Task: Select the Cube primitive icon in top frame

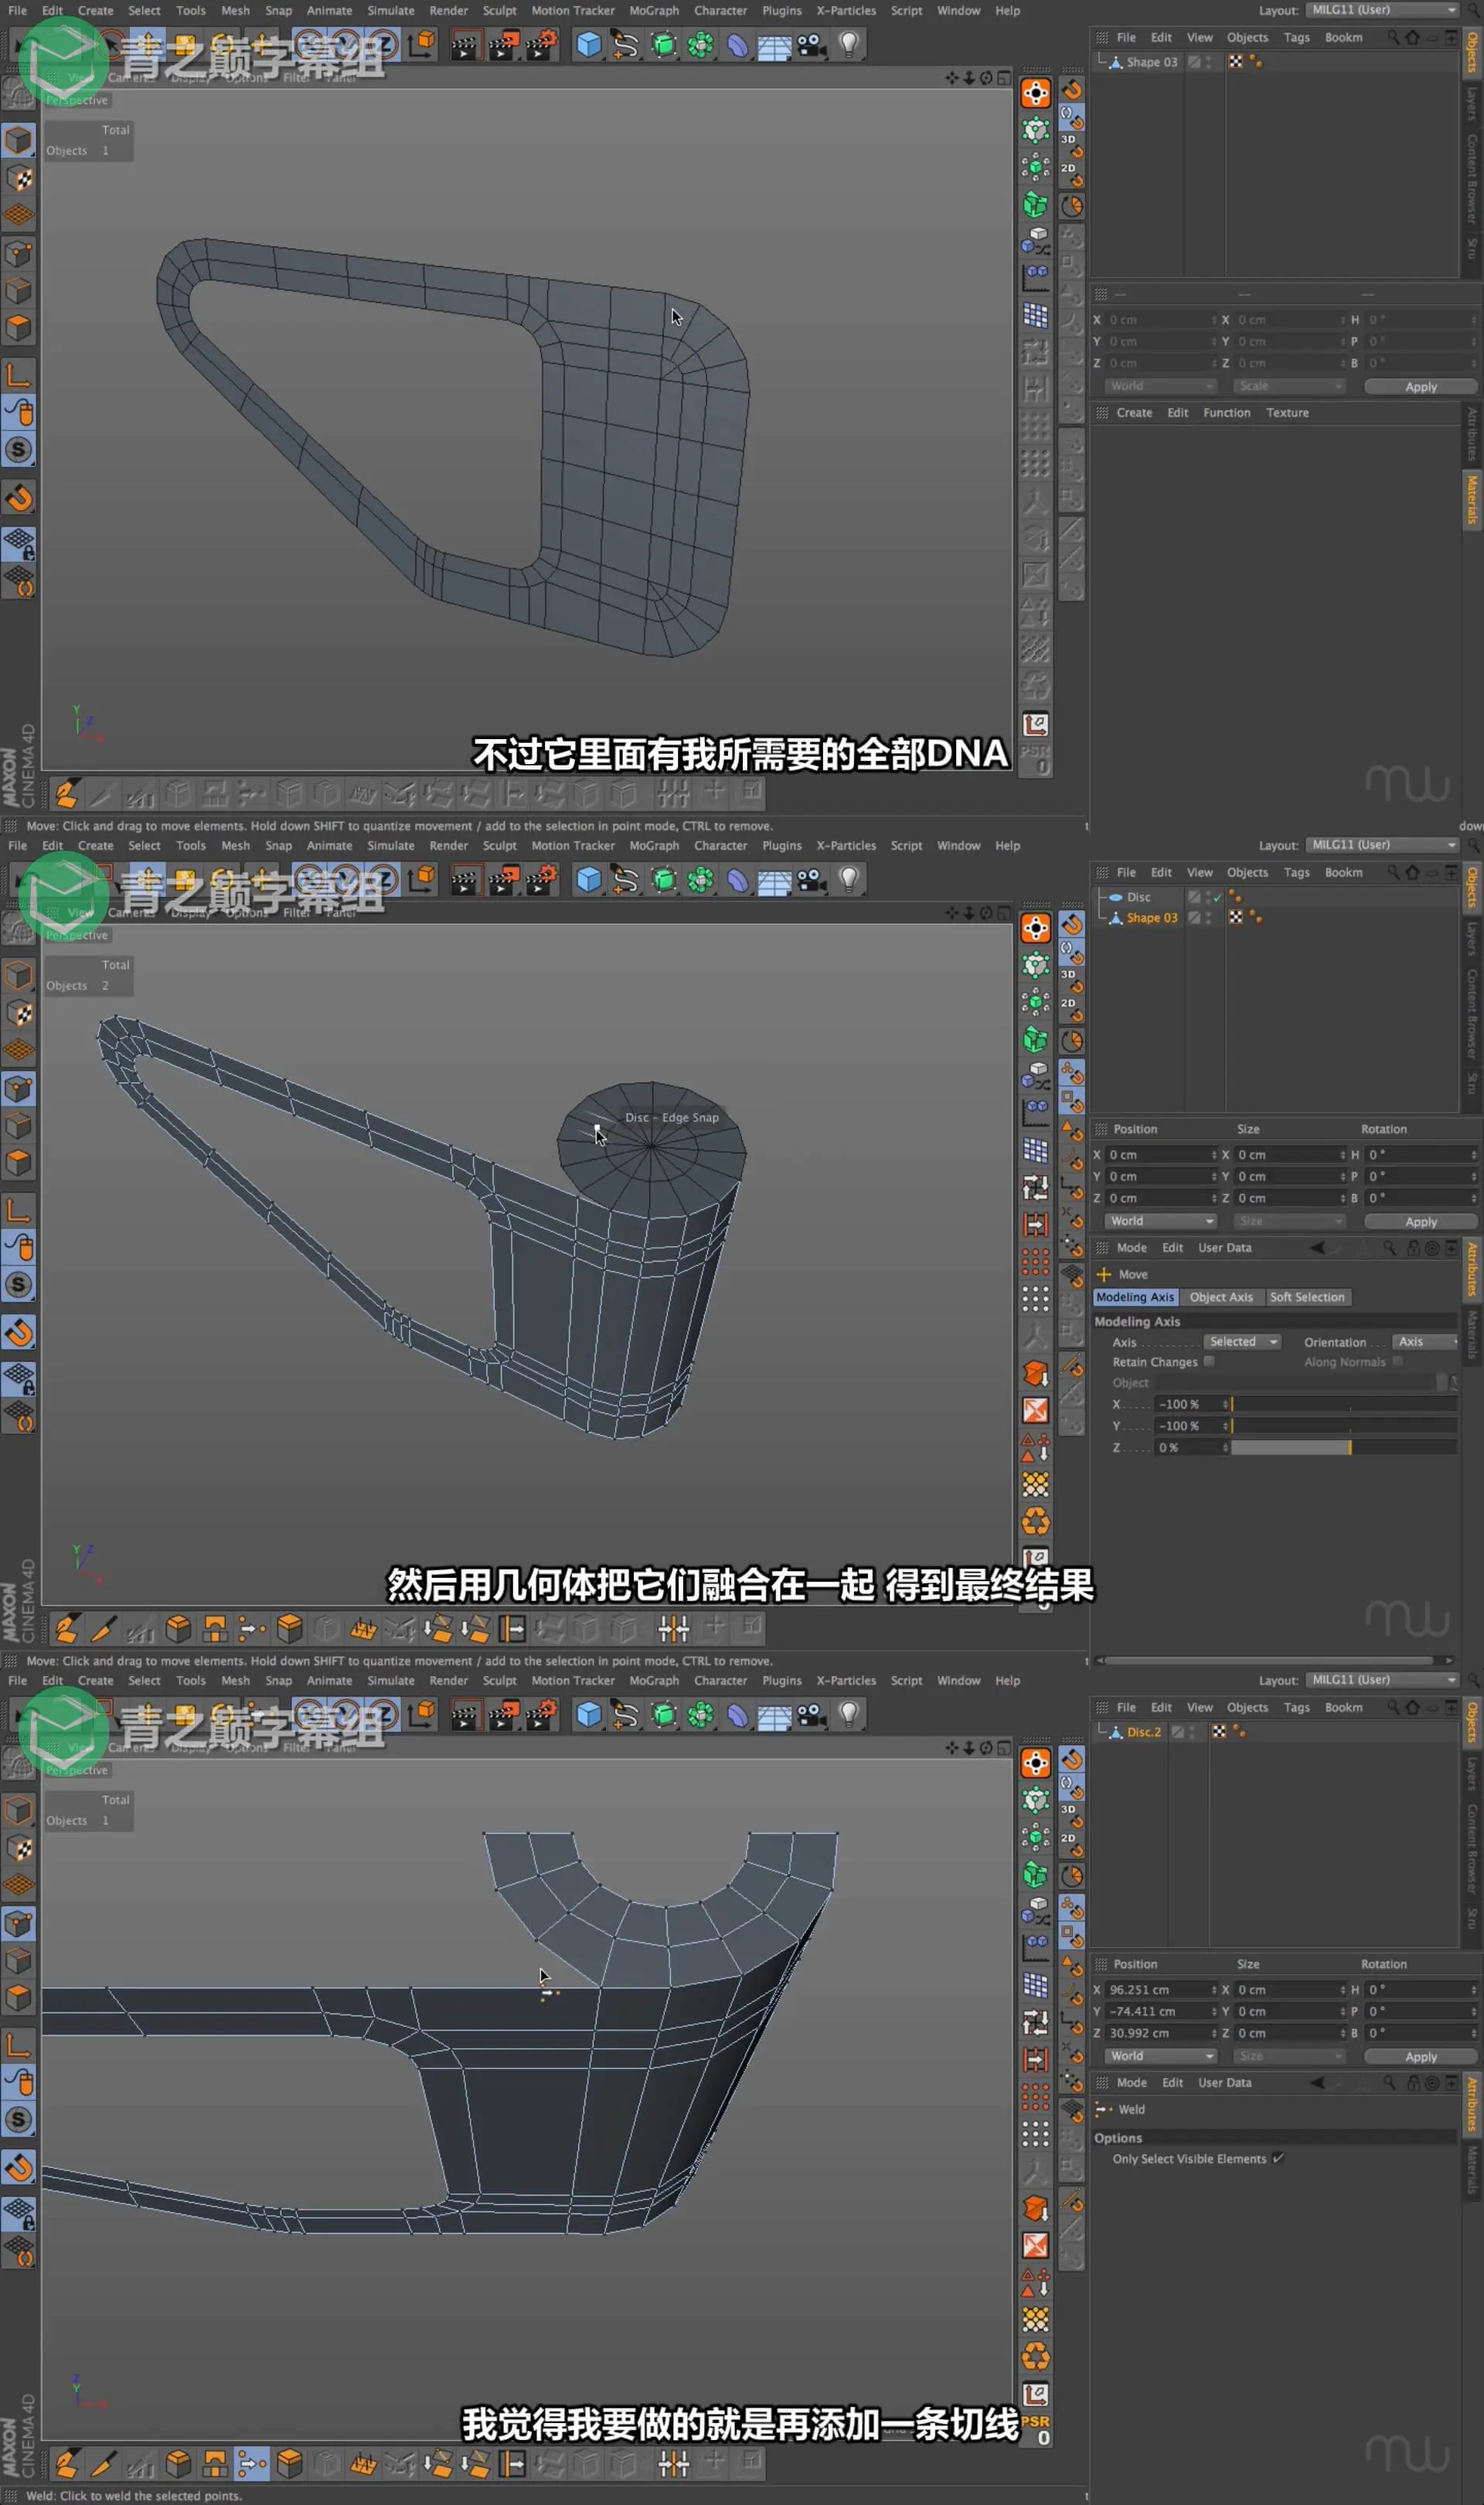Action: (x=589, y=44)
